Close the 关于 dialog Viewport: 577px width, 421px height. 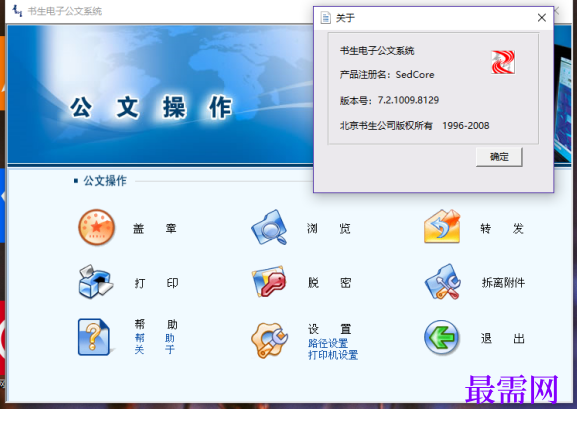pos(542,18)
